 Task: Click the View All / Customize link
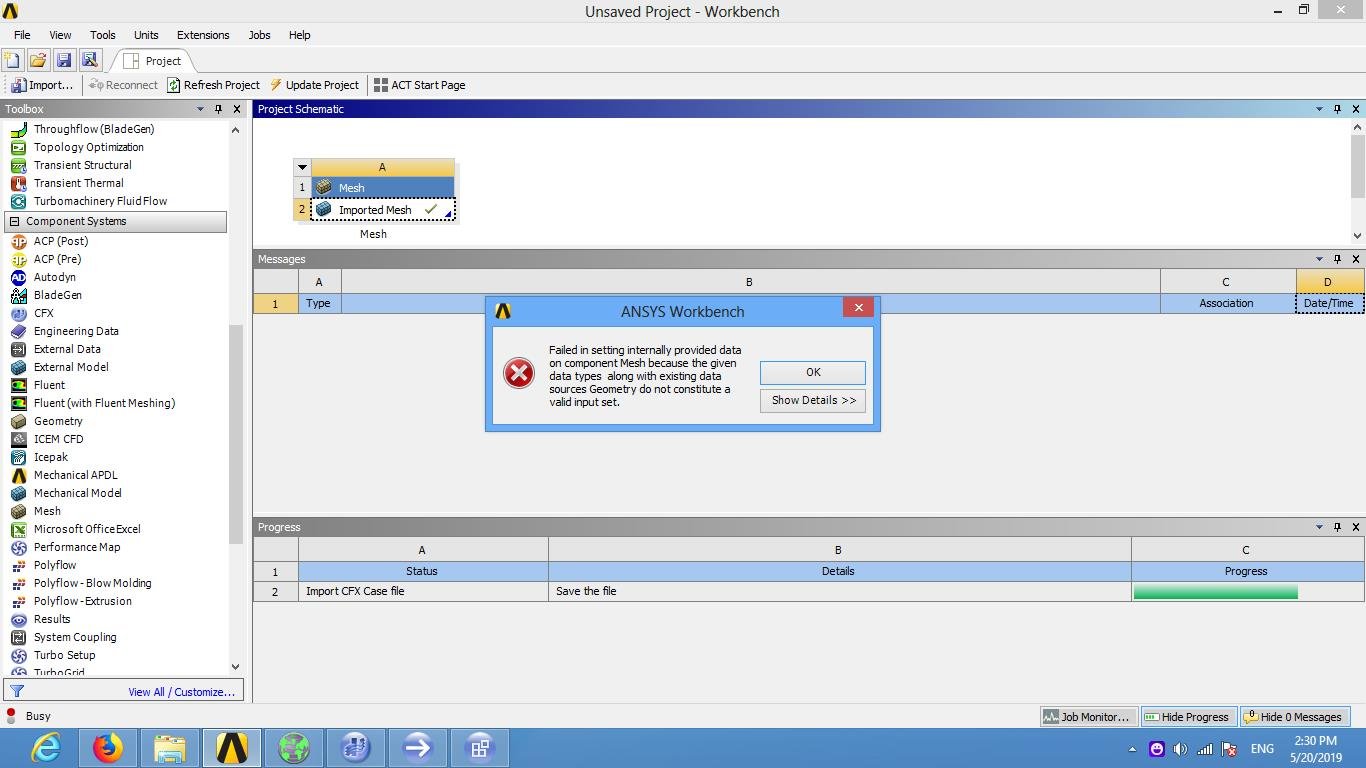point(181,692)
